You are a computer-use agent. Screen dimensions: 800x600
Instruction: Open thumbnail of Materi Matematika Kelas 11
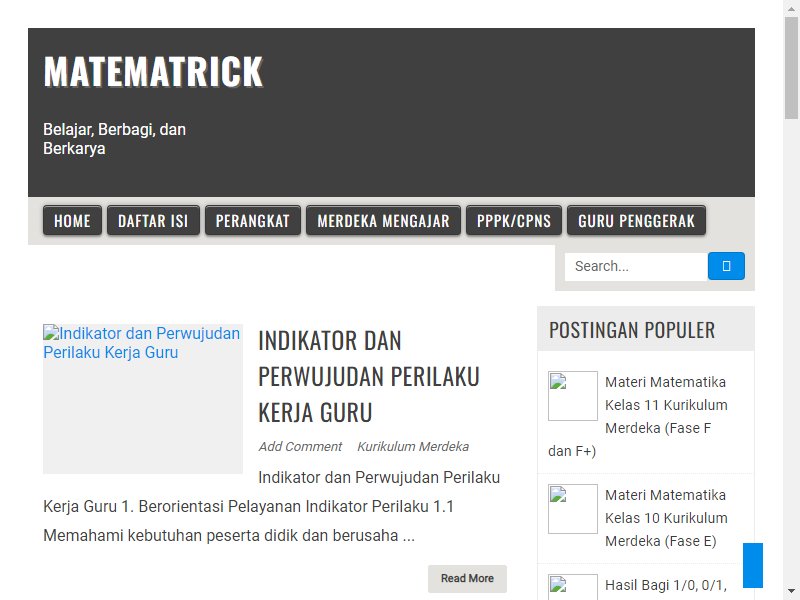coord(572,396)
